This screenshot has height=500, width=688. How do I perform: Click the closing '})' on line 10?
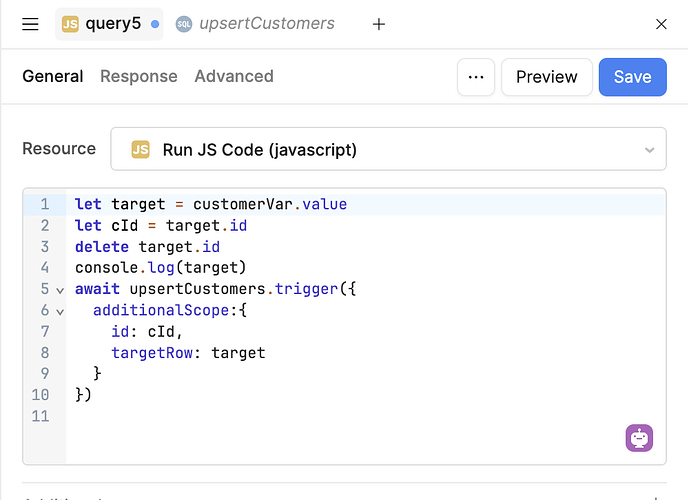[x=83, y=395]
